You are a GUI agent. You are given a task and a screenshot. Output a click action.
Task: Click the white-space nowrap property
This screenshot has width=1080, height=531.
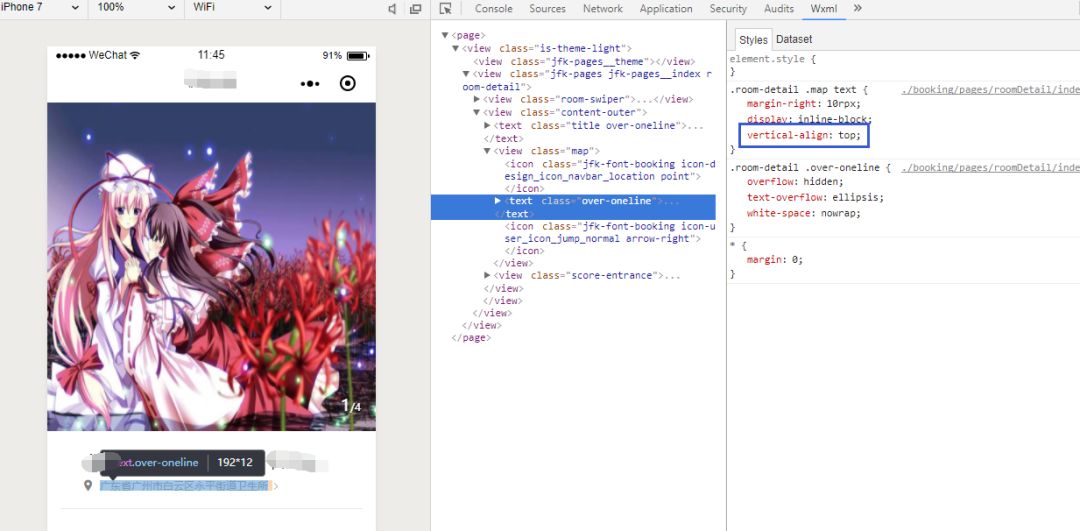(x=804, y=214)
